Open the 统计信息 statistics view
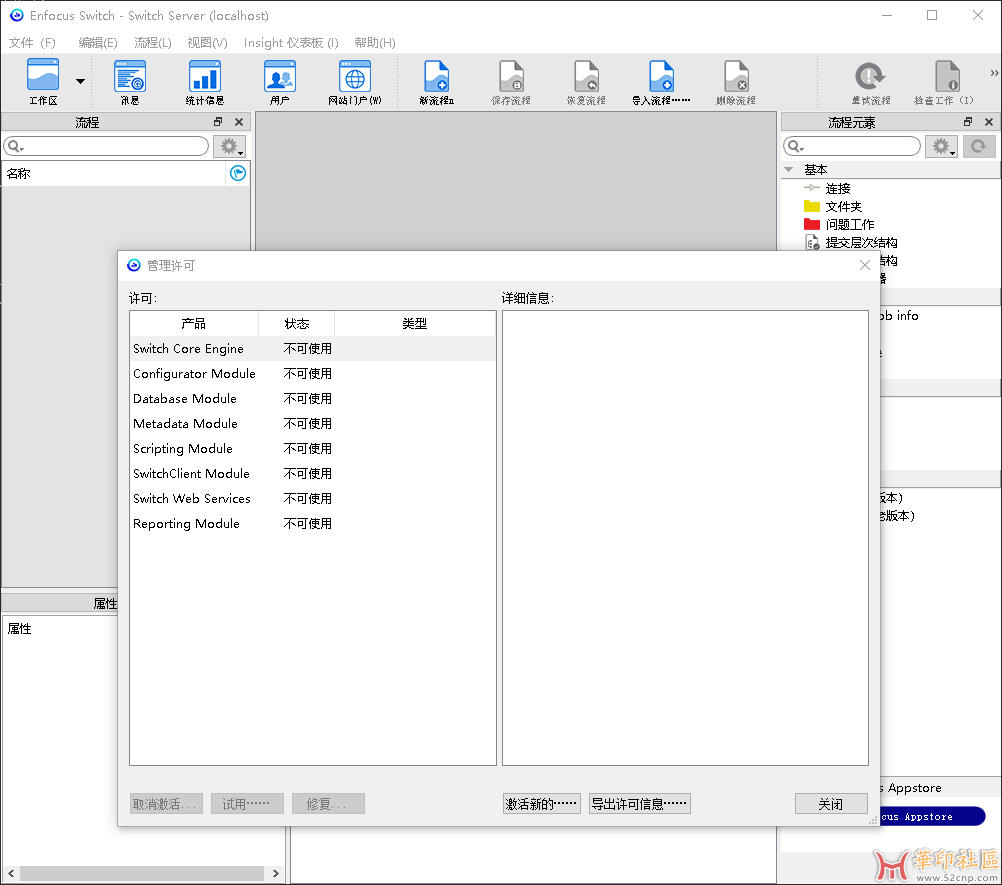The width and height of the screenshot is (1002, 885). (x=204, y=81)
